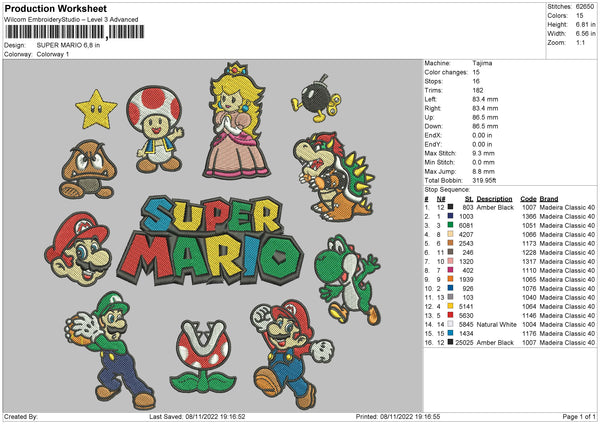
Task: Select the Color changes value 15
Action: point(476,72)
